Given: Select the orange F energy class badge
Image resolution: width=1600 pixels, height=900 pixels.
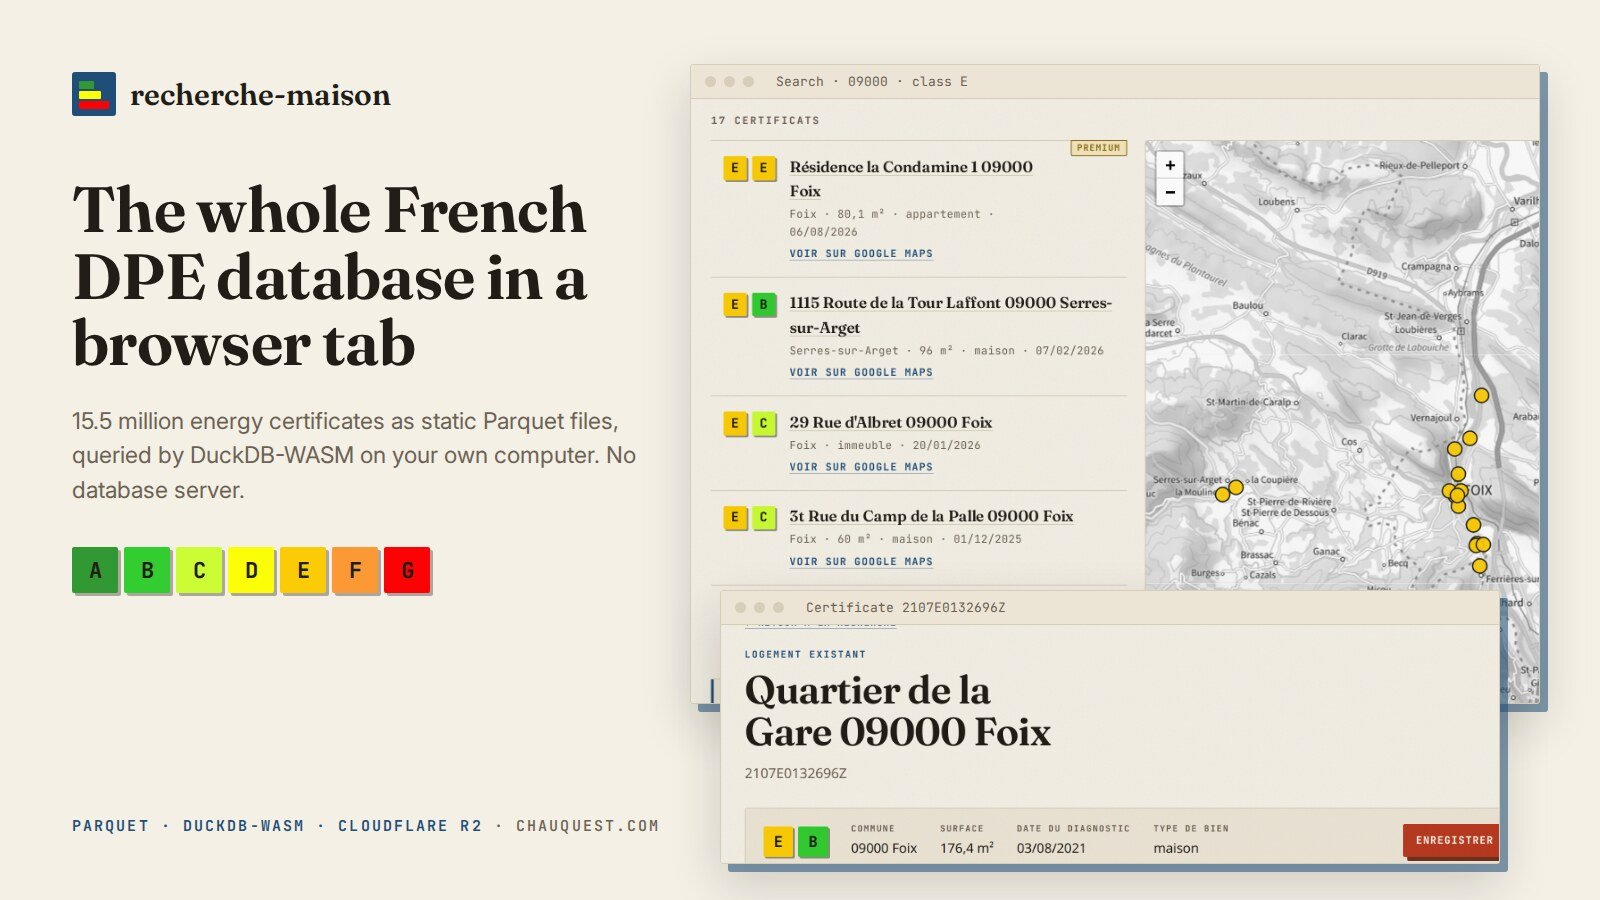Looking at the screenshot, I should [x=355, y=570].
